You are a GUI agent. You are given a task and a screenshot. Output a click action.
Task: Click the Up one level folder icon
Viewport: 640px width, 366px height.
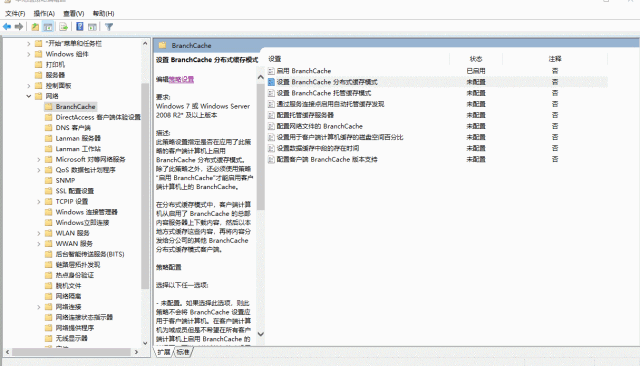click(x=36, y=27)
